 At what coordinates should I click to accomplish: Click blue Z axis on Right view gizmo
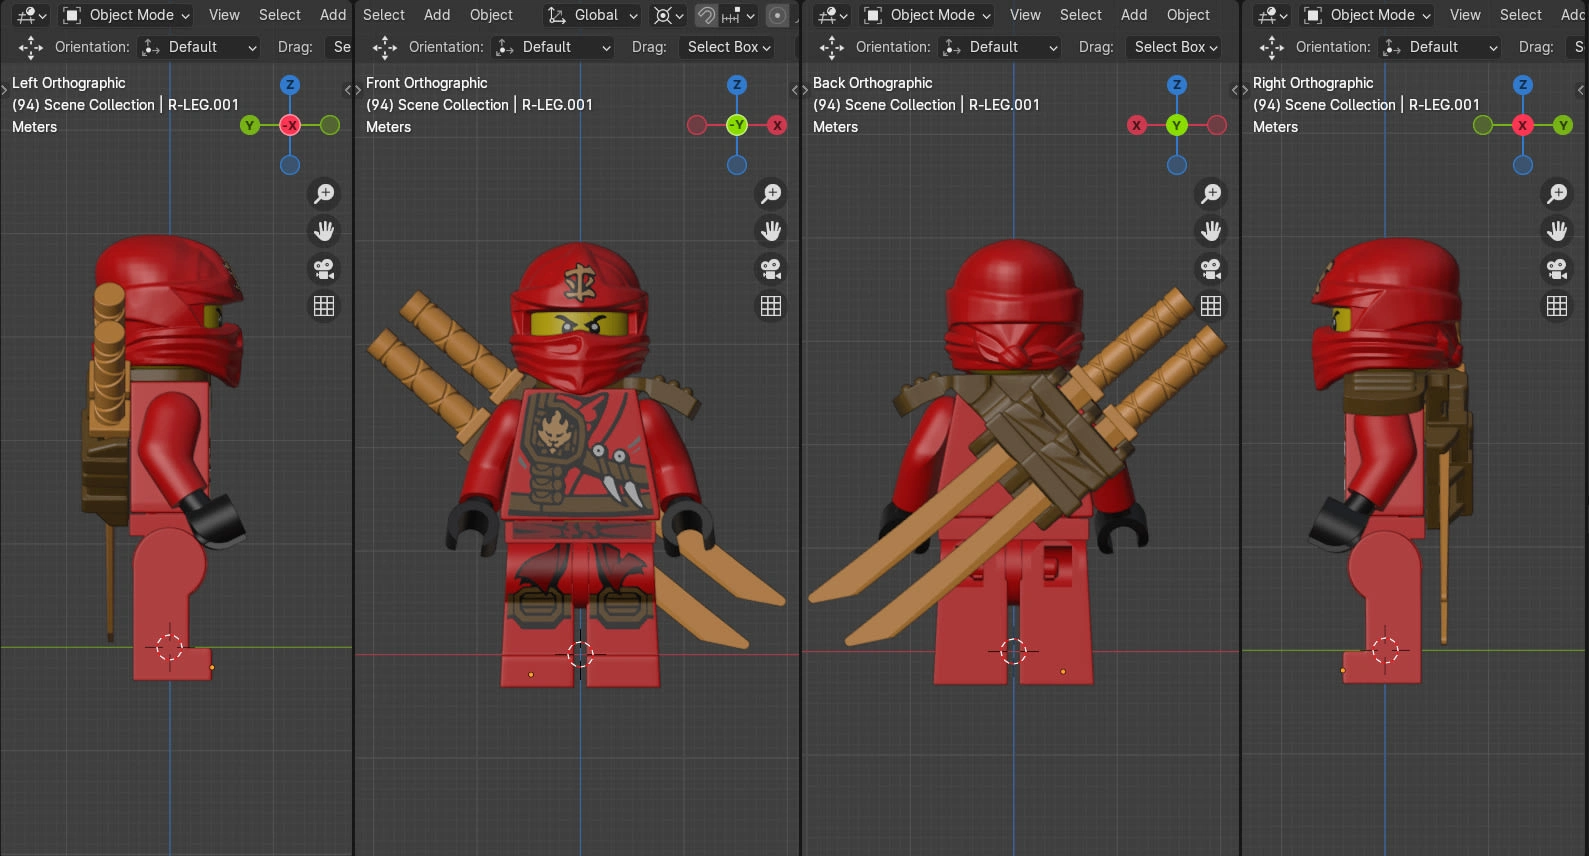point(1523,85)
